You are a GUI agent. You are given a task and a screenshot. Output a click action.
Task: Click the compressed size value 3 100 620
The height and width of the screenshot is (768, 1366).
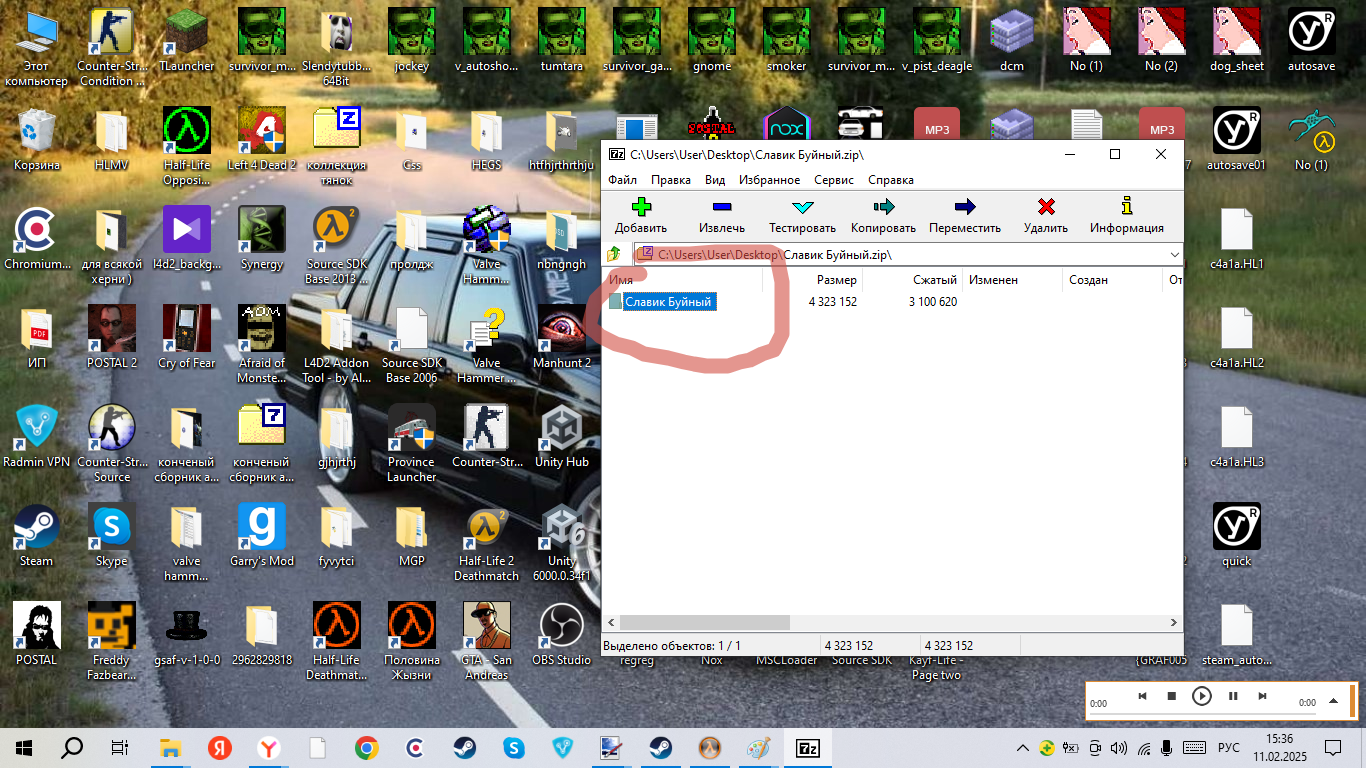933,301
